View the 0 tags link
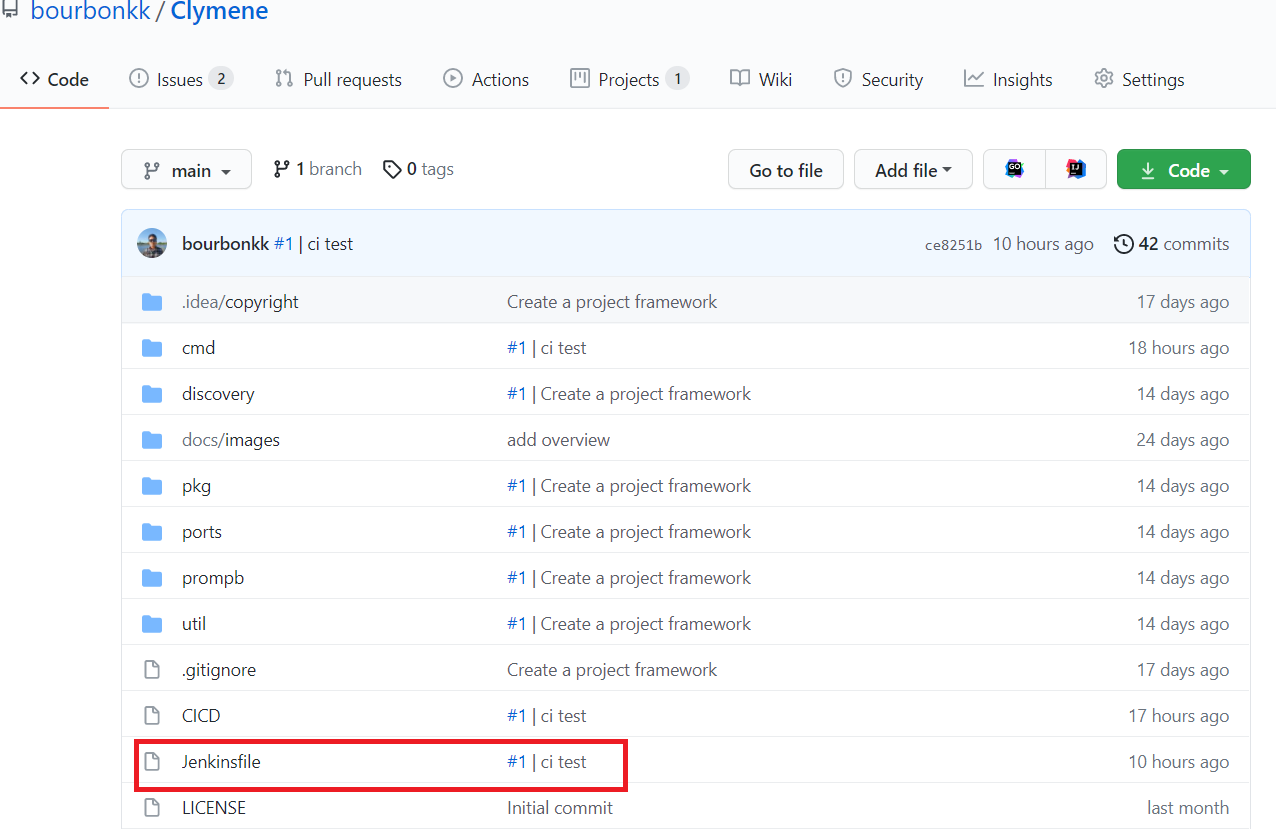Viewport: 1276px width, 829px height. [418, 169]
